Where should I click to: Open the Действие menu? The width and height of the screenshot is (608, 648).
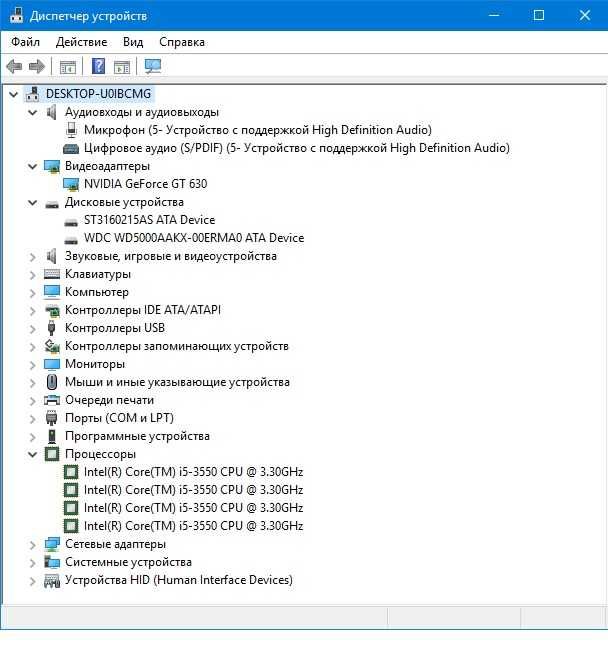(x=81, y=42)
